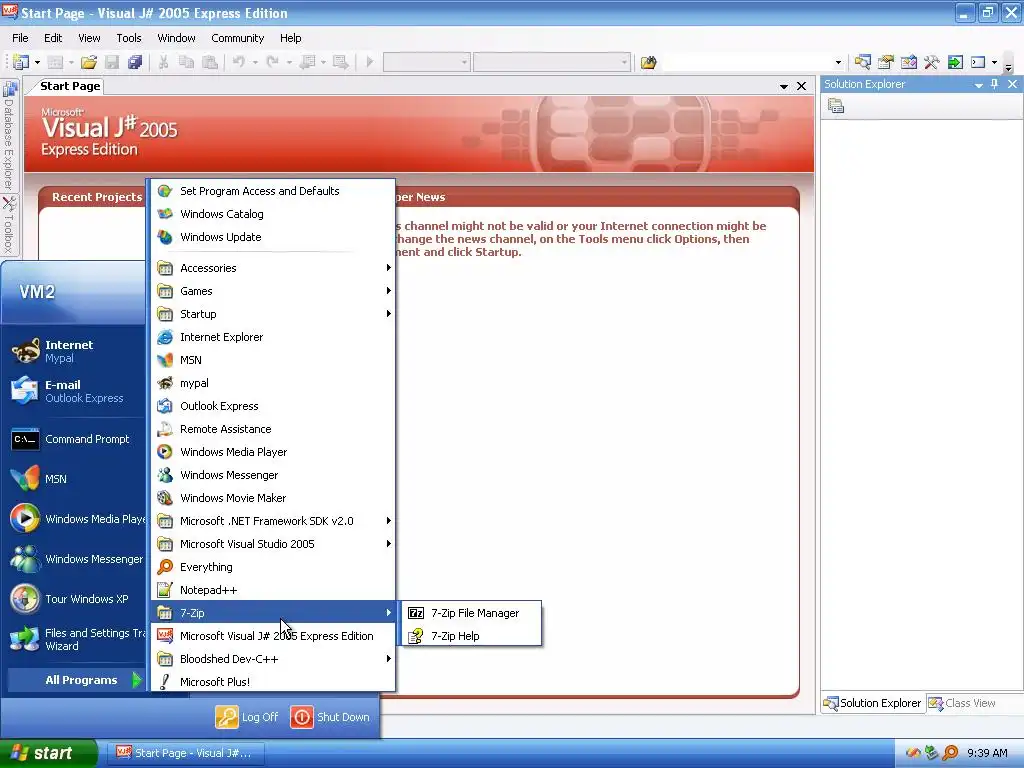Screen dimensions: 1024x768
Task: Open Remote Assistance entry
Action: point(273,428)
